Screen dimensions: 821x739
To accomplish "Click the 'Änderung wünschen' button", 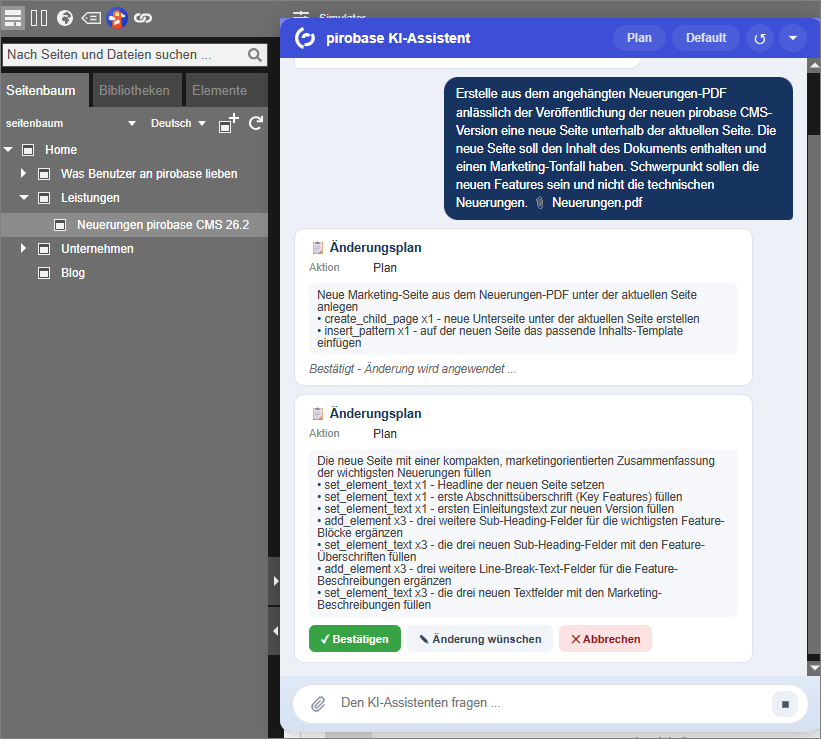I will click(480, 639).
